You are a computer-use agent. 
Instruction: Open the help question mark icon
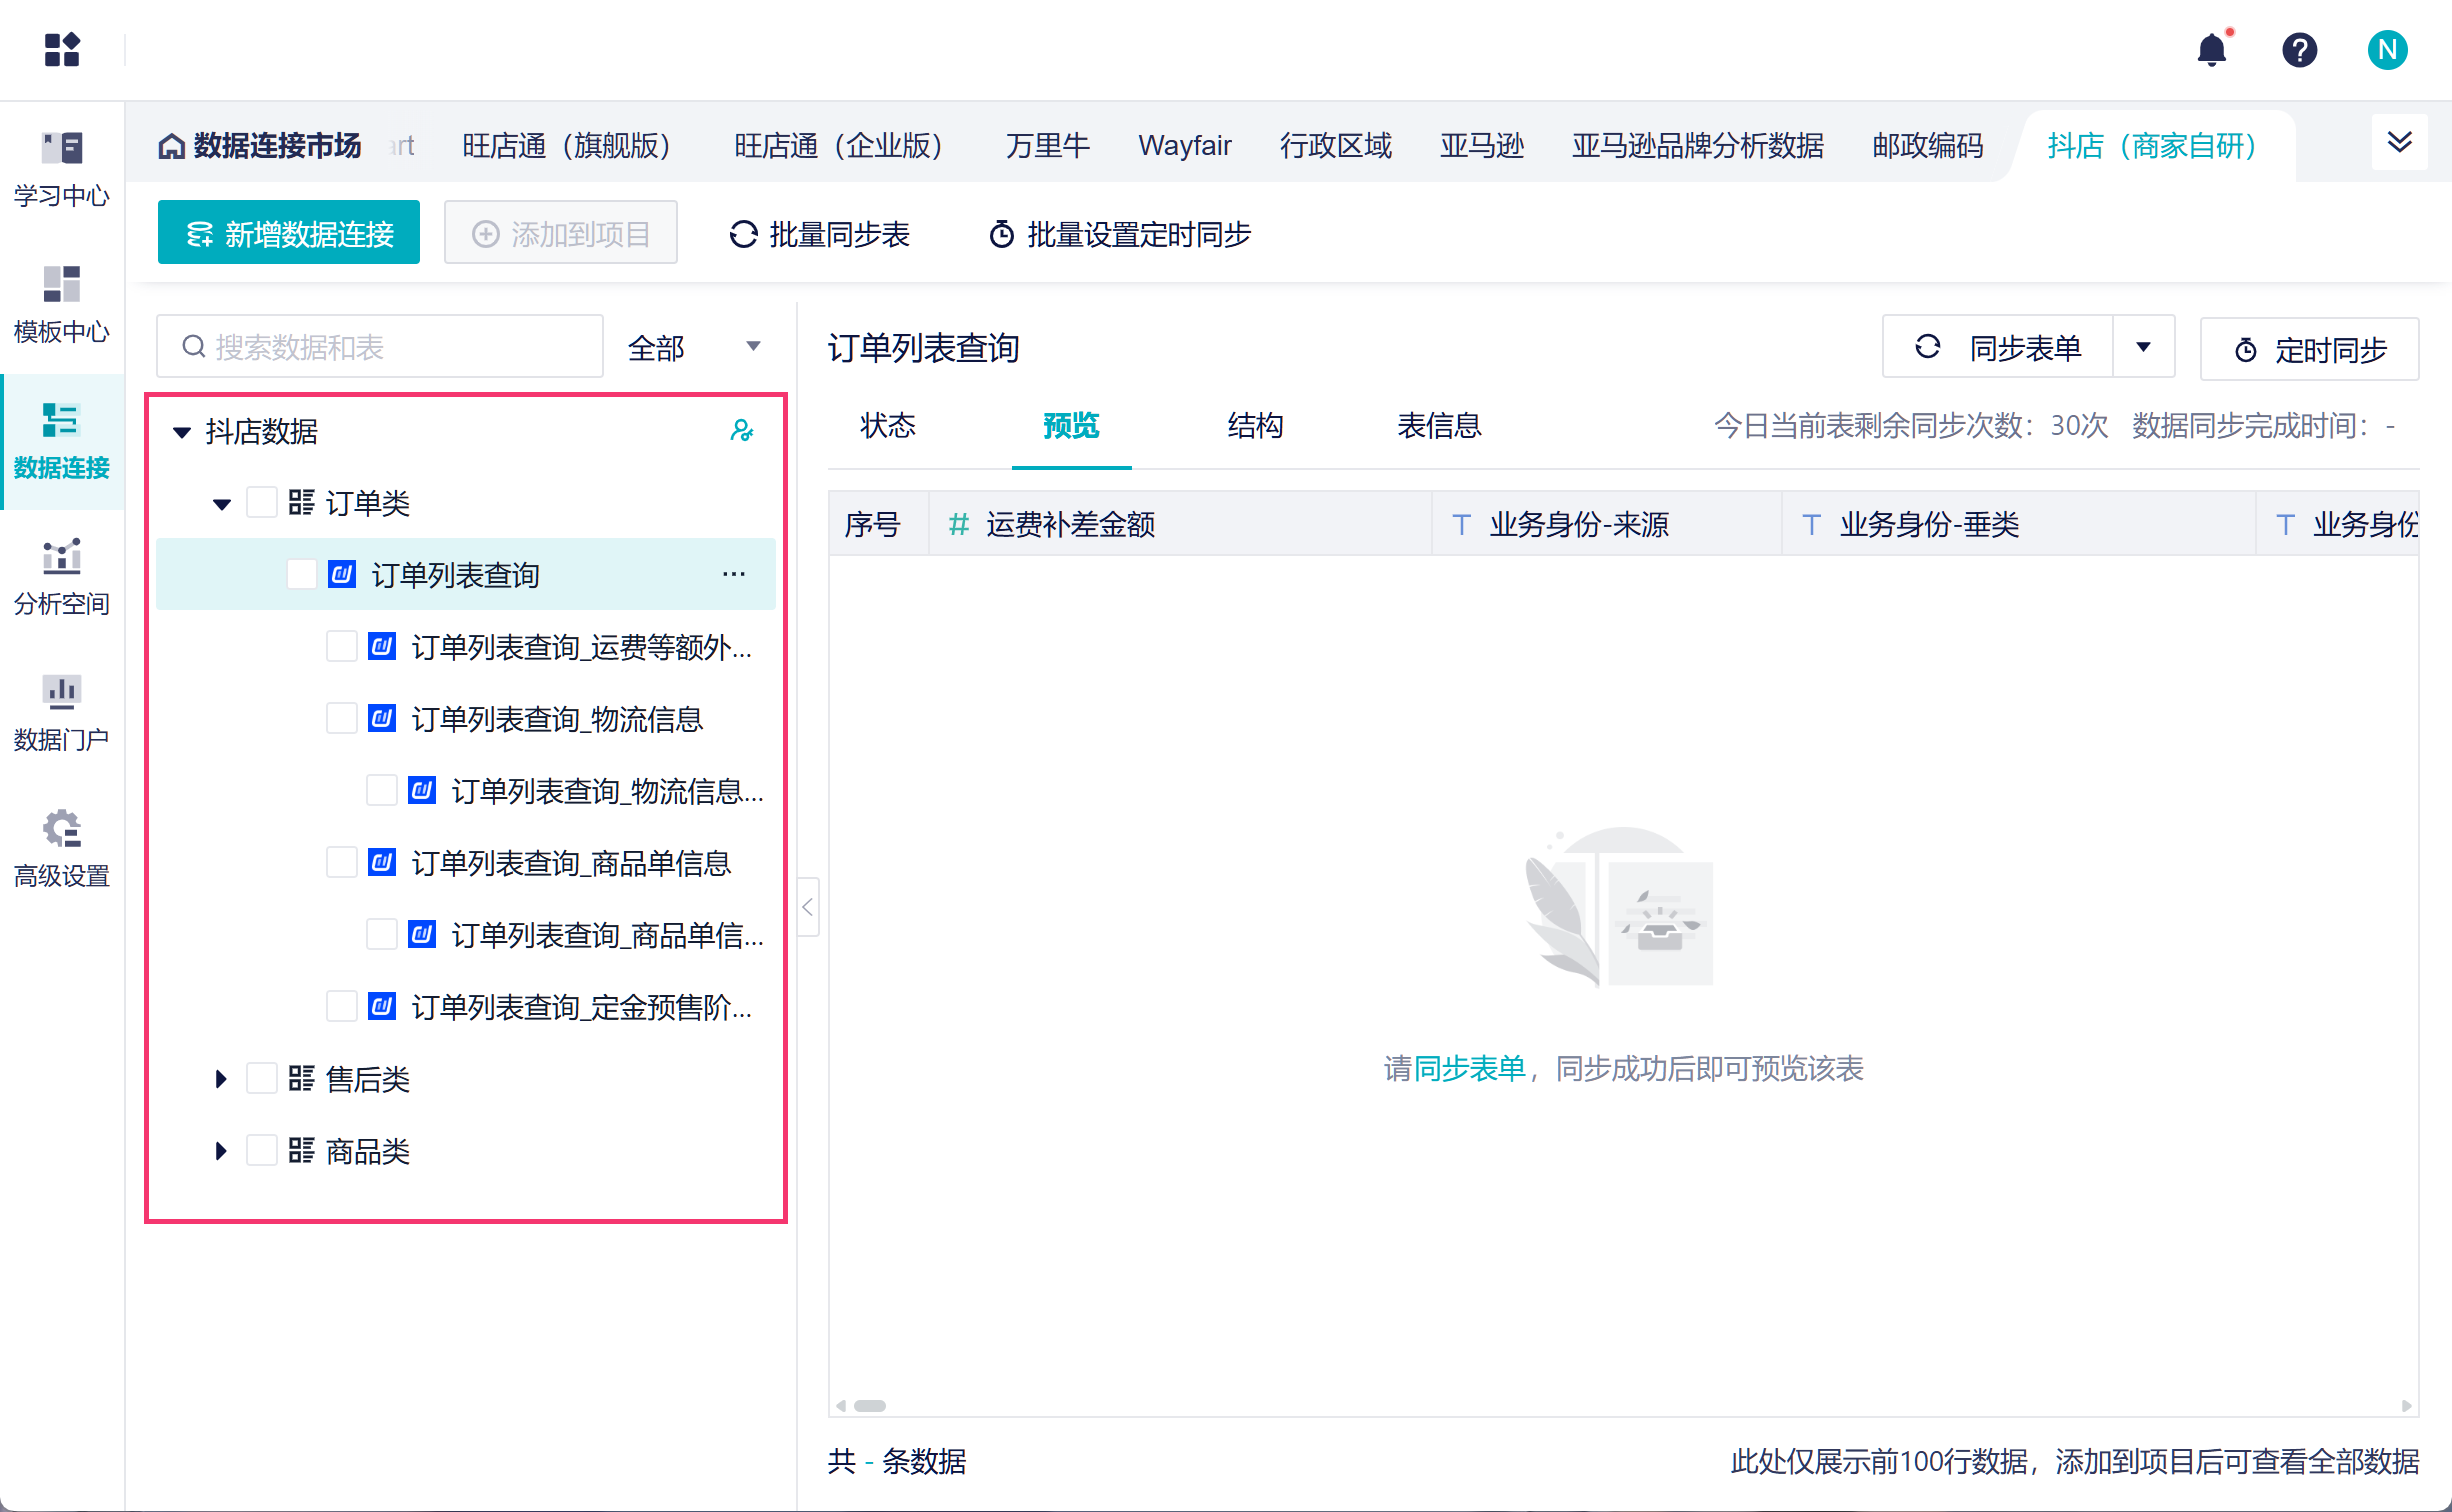point(2300,49)
